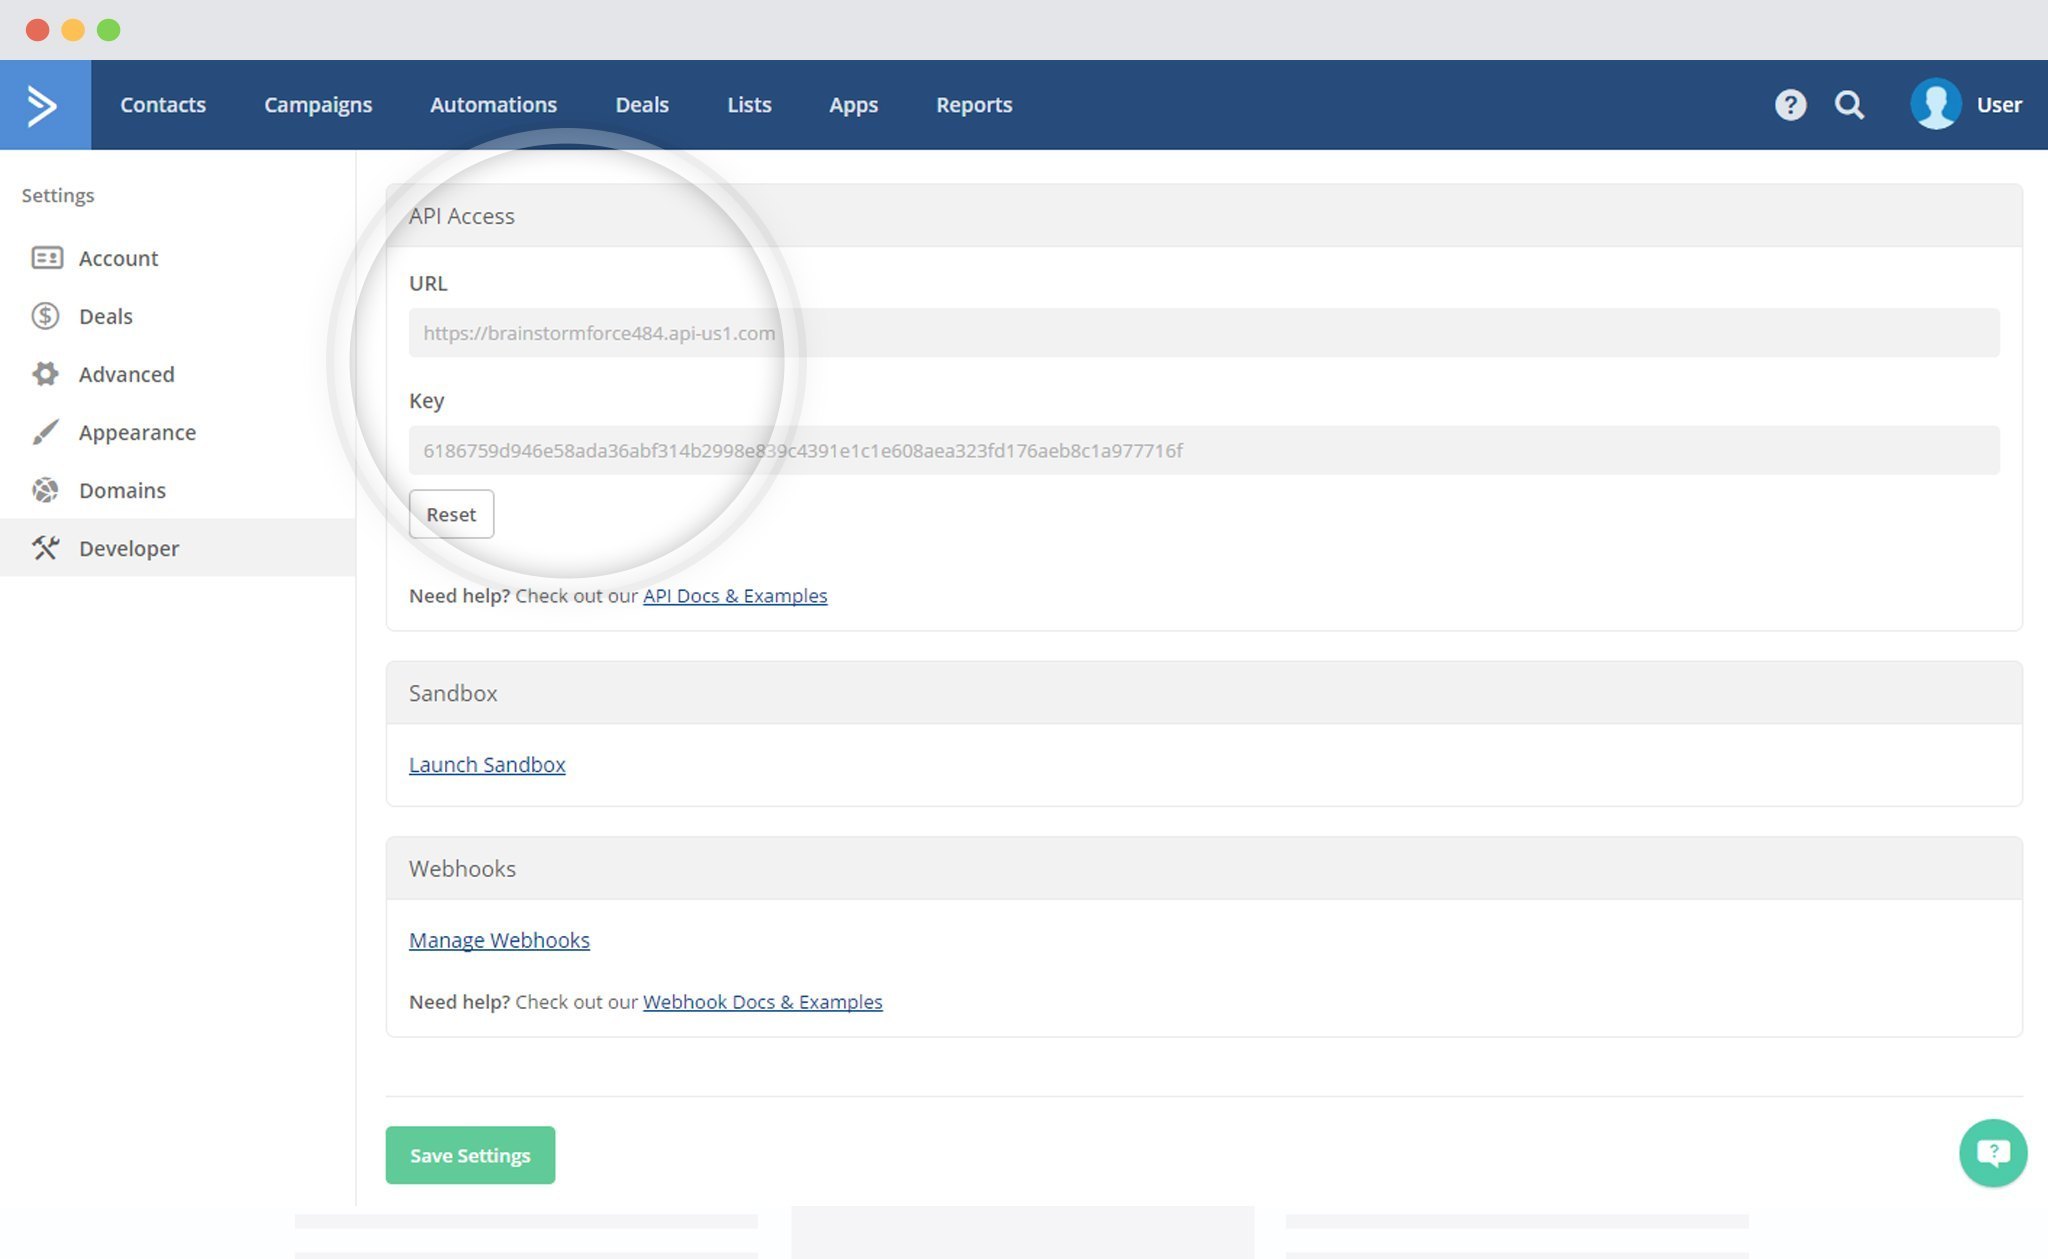2048x1259 pixels.
Task: Select Lists in top navigation
Action: coord(749,105)
